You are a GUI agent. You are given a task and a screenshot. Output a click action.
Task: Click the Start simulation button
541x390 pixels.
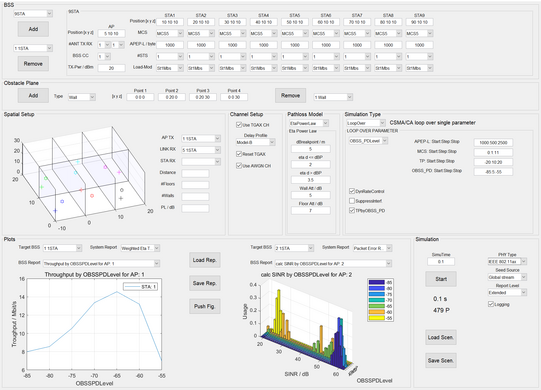441,279
